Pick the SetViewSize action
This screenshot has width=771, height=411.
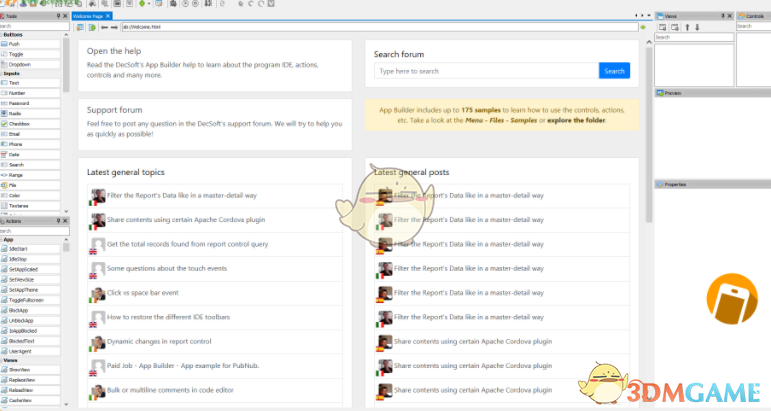coord(30,280)
